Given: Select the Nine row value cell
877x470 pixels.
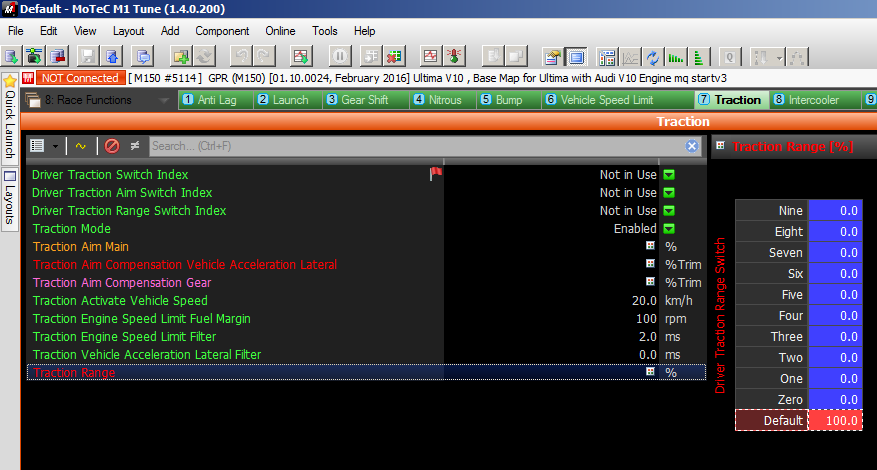Looking at the screenshot, I should coord(835,210).
